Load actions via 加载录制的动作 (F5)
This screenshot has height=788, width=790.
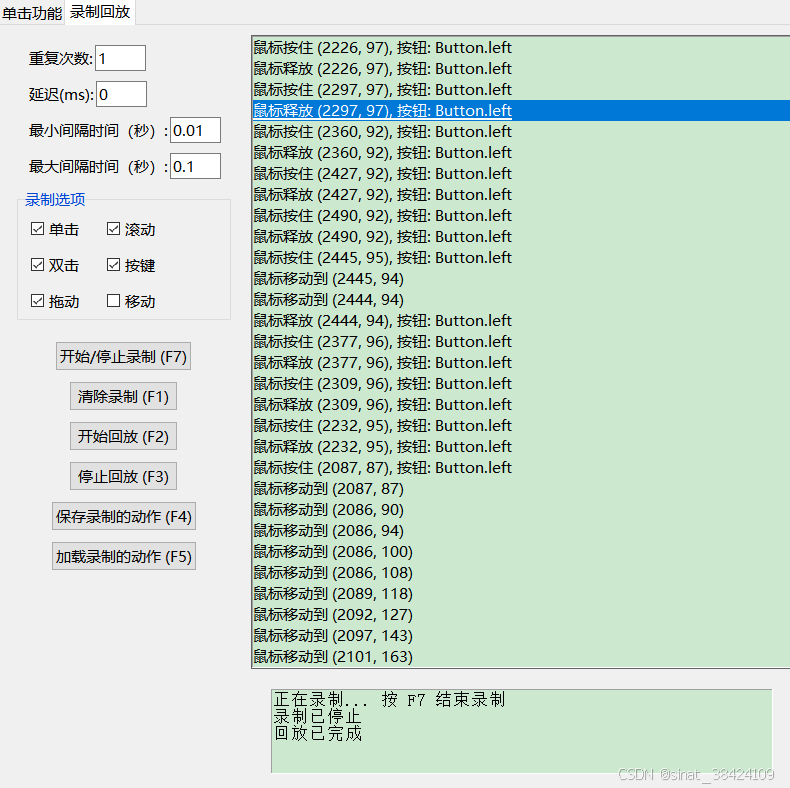(x=124, y=556)
